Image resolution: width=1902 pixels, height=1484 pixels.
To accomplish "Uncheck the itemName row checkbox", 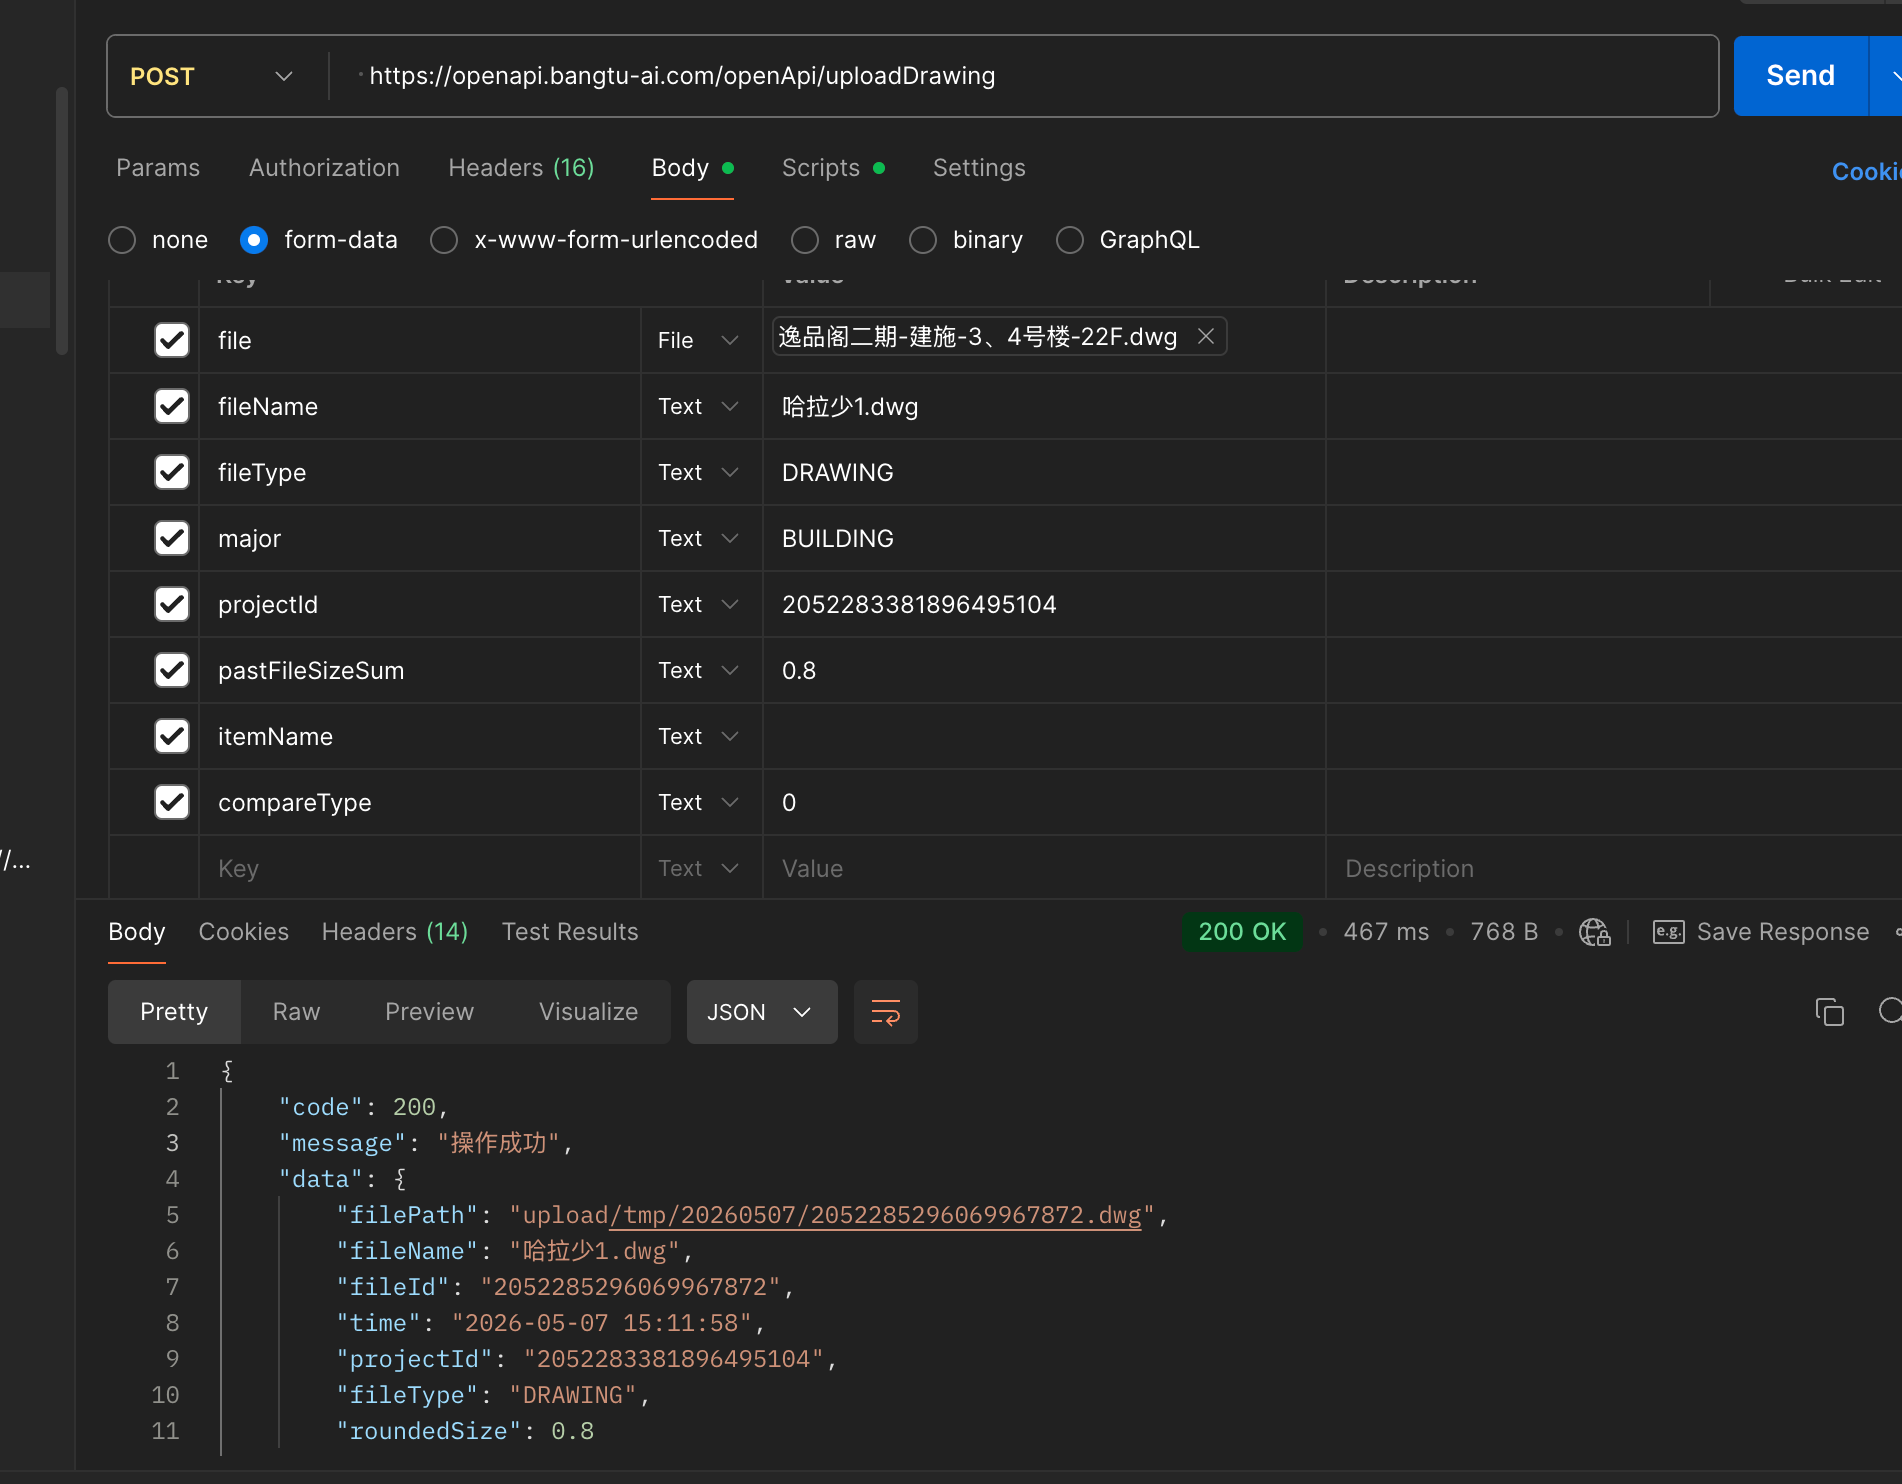I will tap(172, 736).
